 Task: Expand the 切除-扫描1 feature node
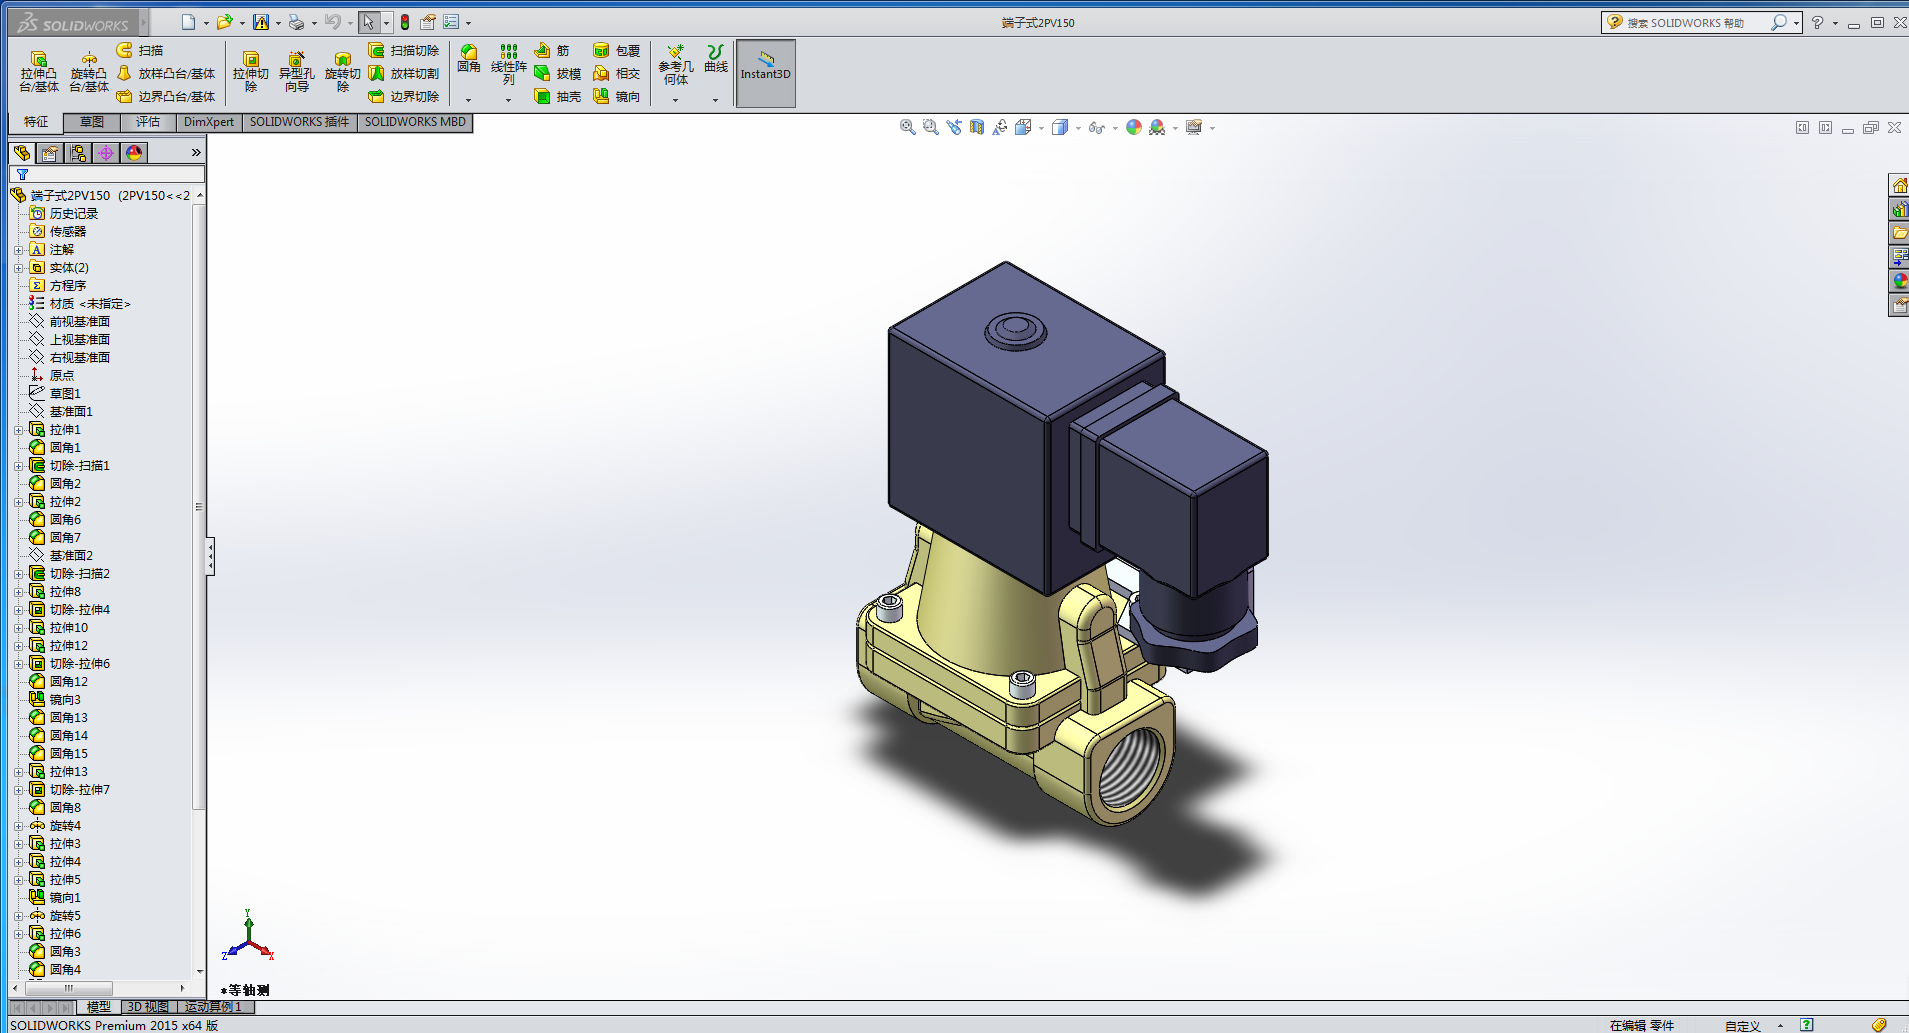click(x=18, y=466)
